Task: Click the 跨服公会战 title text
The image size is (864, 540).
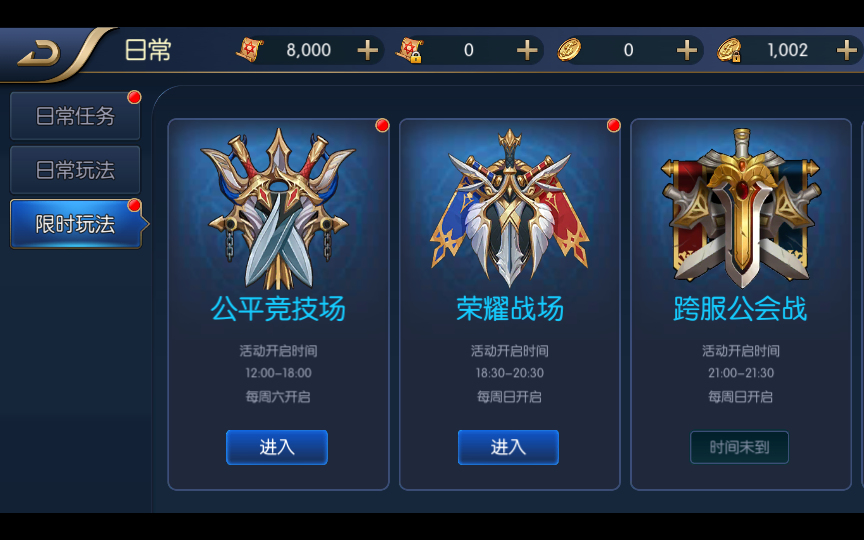Action: point(740,309)
